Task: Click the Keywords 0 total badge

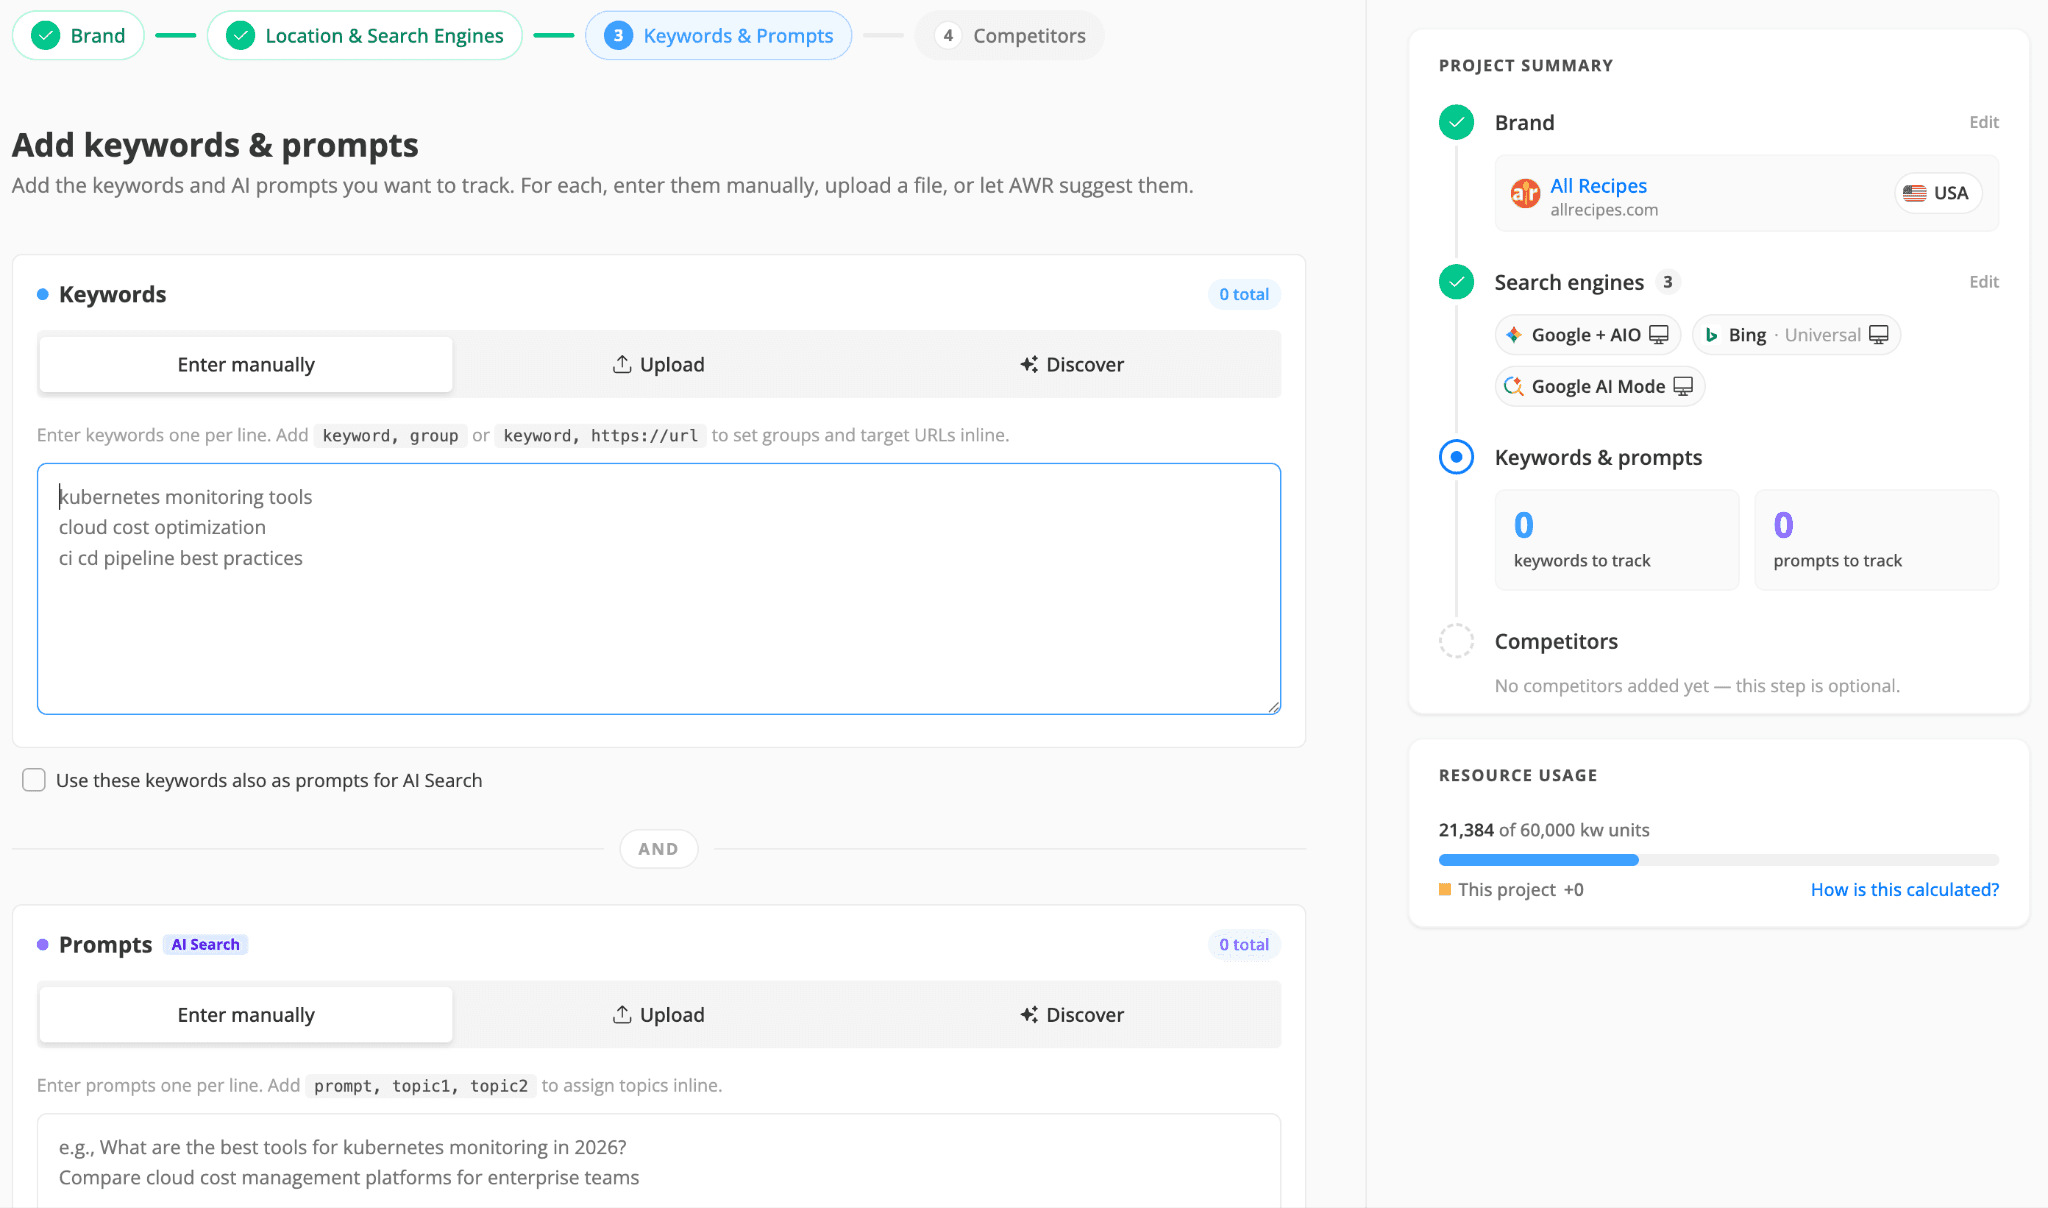Action: point(1243,294)
